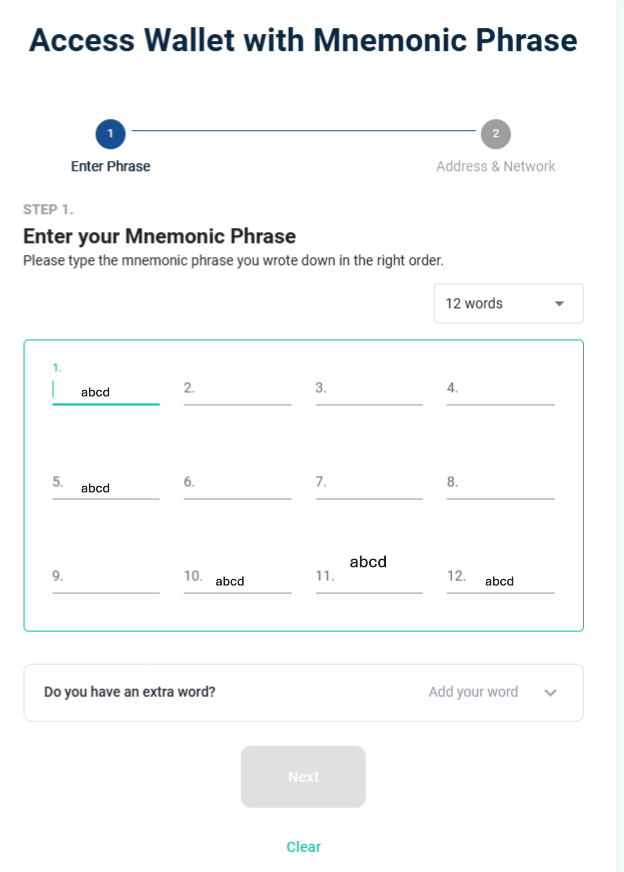Expand the extra word chevron

[x=550, y=693]
